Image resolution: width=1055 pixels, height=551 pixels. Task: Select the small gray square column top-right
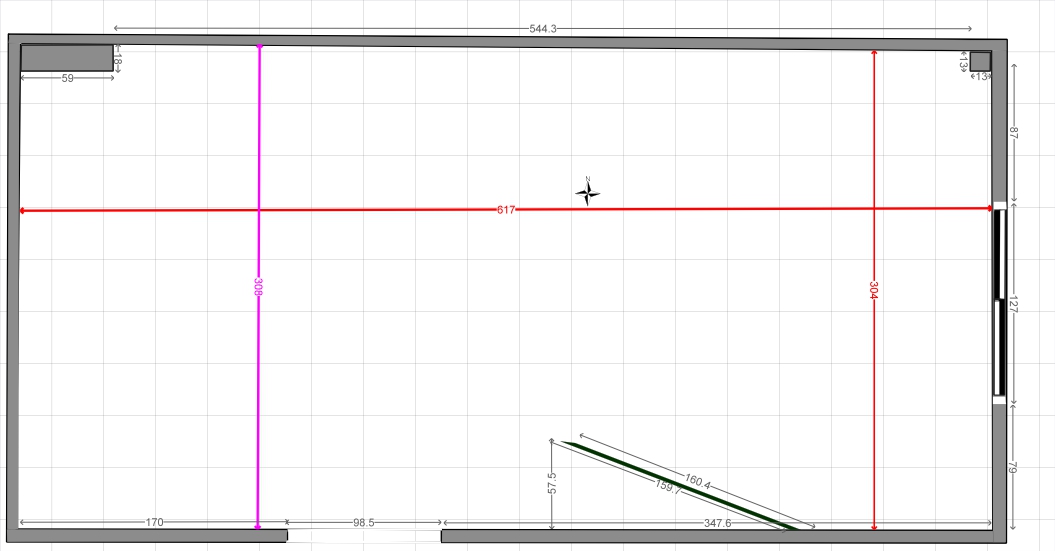click(980, 61)
